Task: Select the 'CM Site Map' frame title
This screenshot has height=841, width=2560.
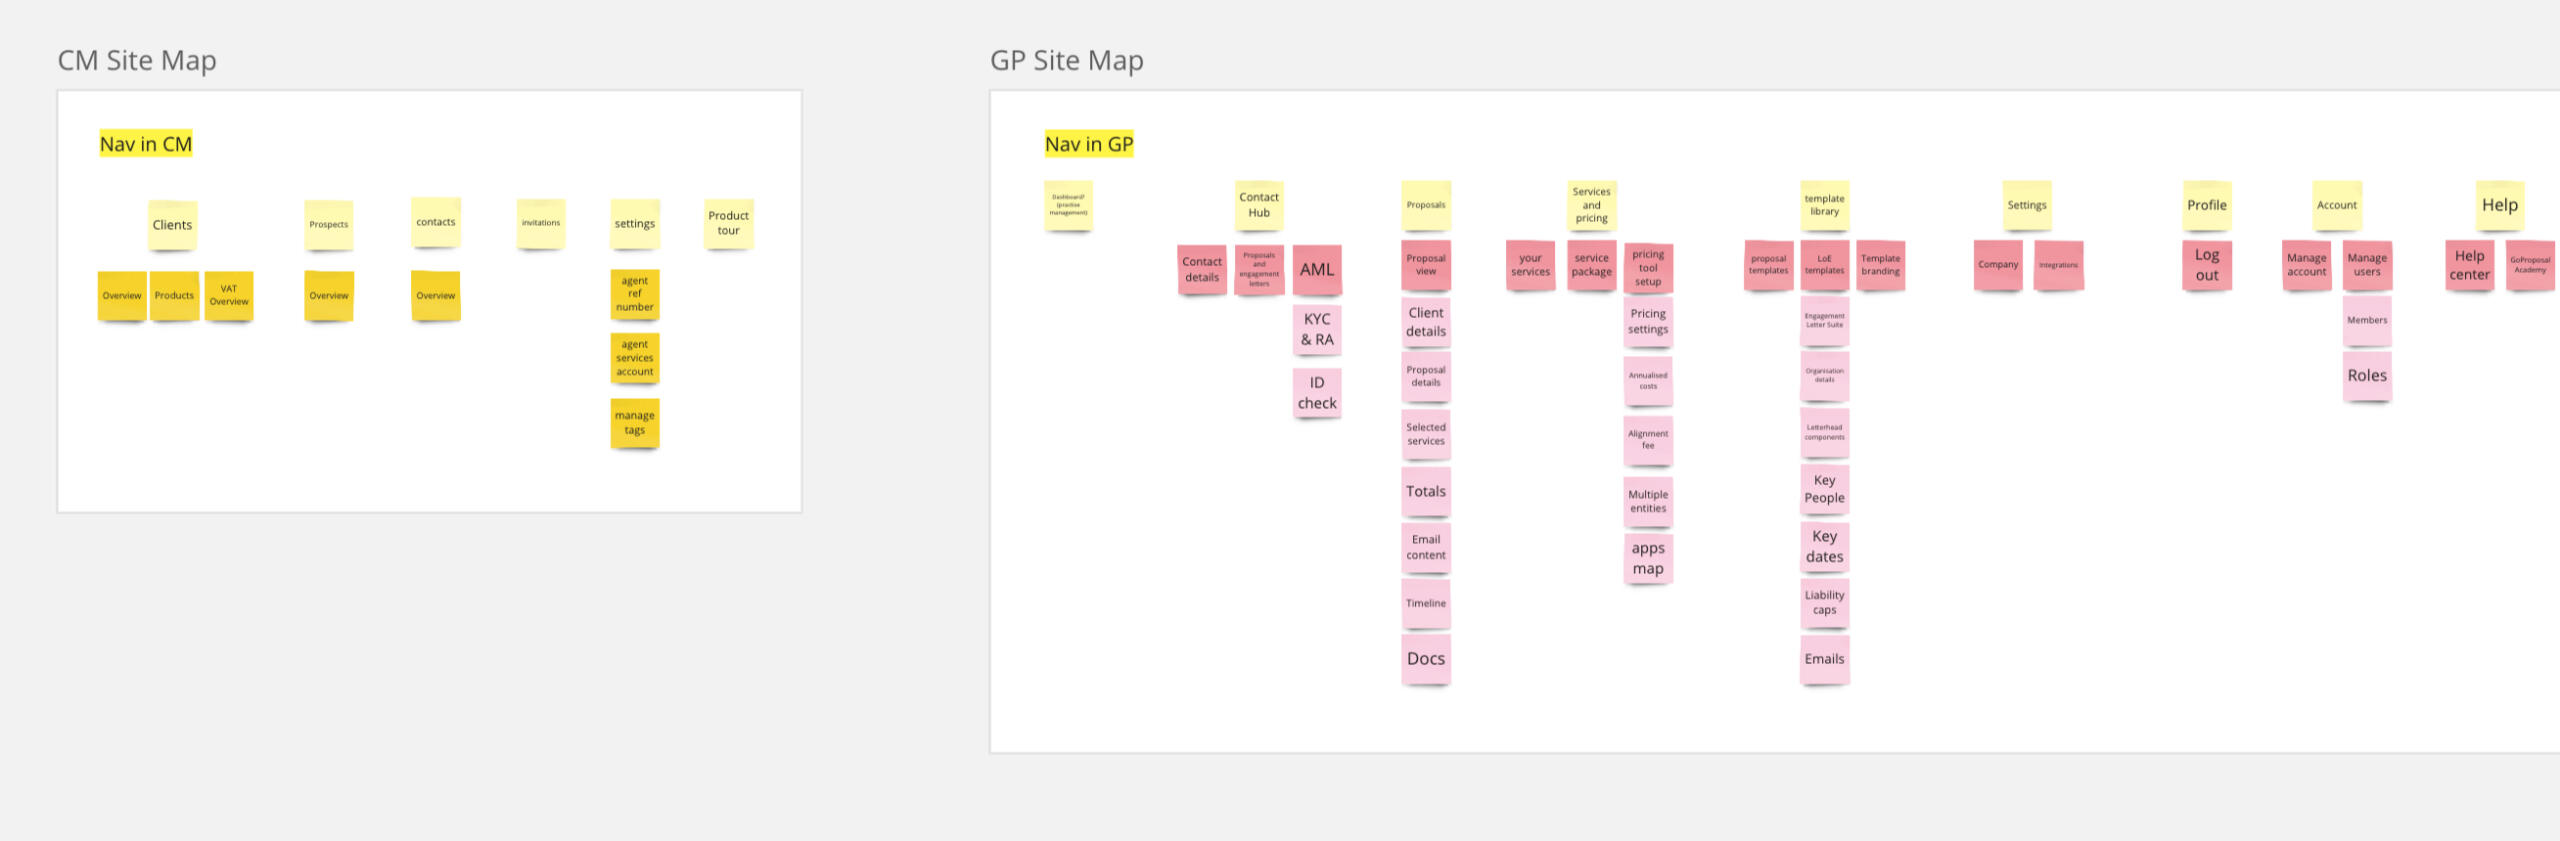Action: [137, 61]
